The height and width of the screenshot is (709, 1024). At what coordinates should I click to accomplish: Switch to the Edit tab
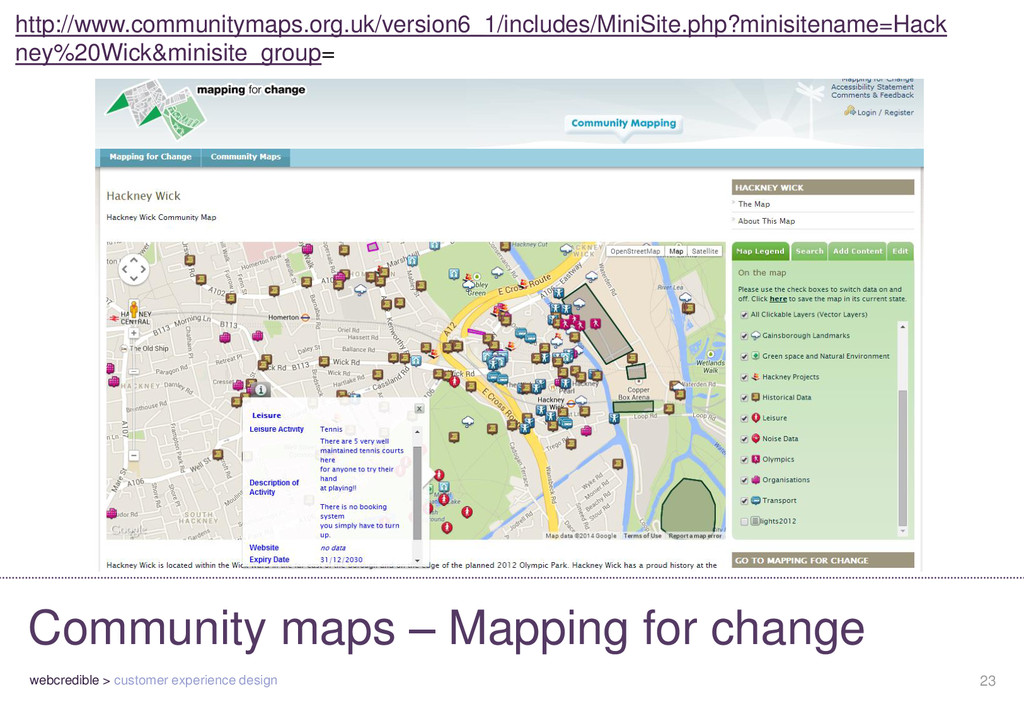click(900, 251)
